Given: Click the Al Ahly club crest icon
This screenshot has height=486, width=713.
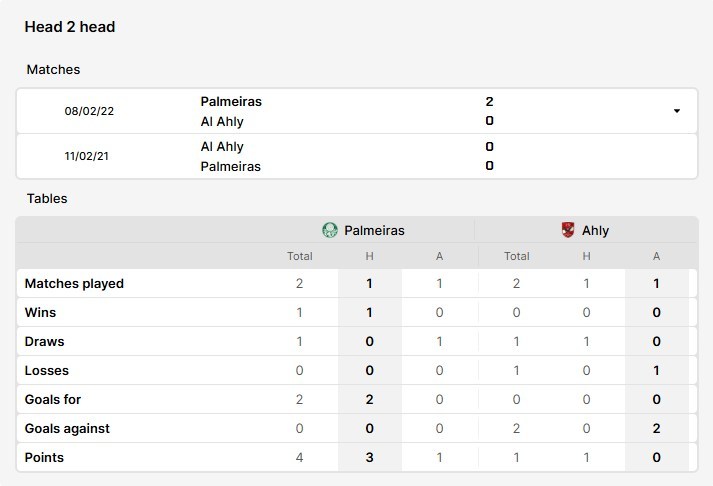Looking at the screenshot, I should point(567,230).
